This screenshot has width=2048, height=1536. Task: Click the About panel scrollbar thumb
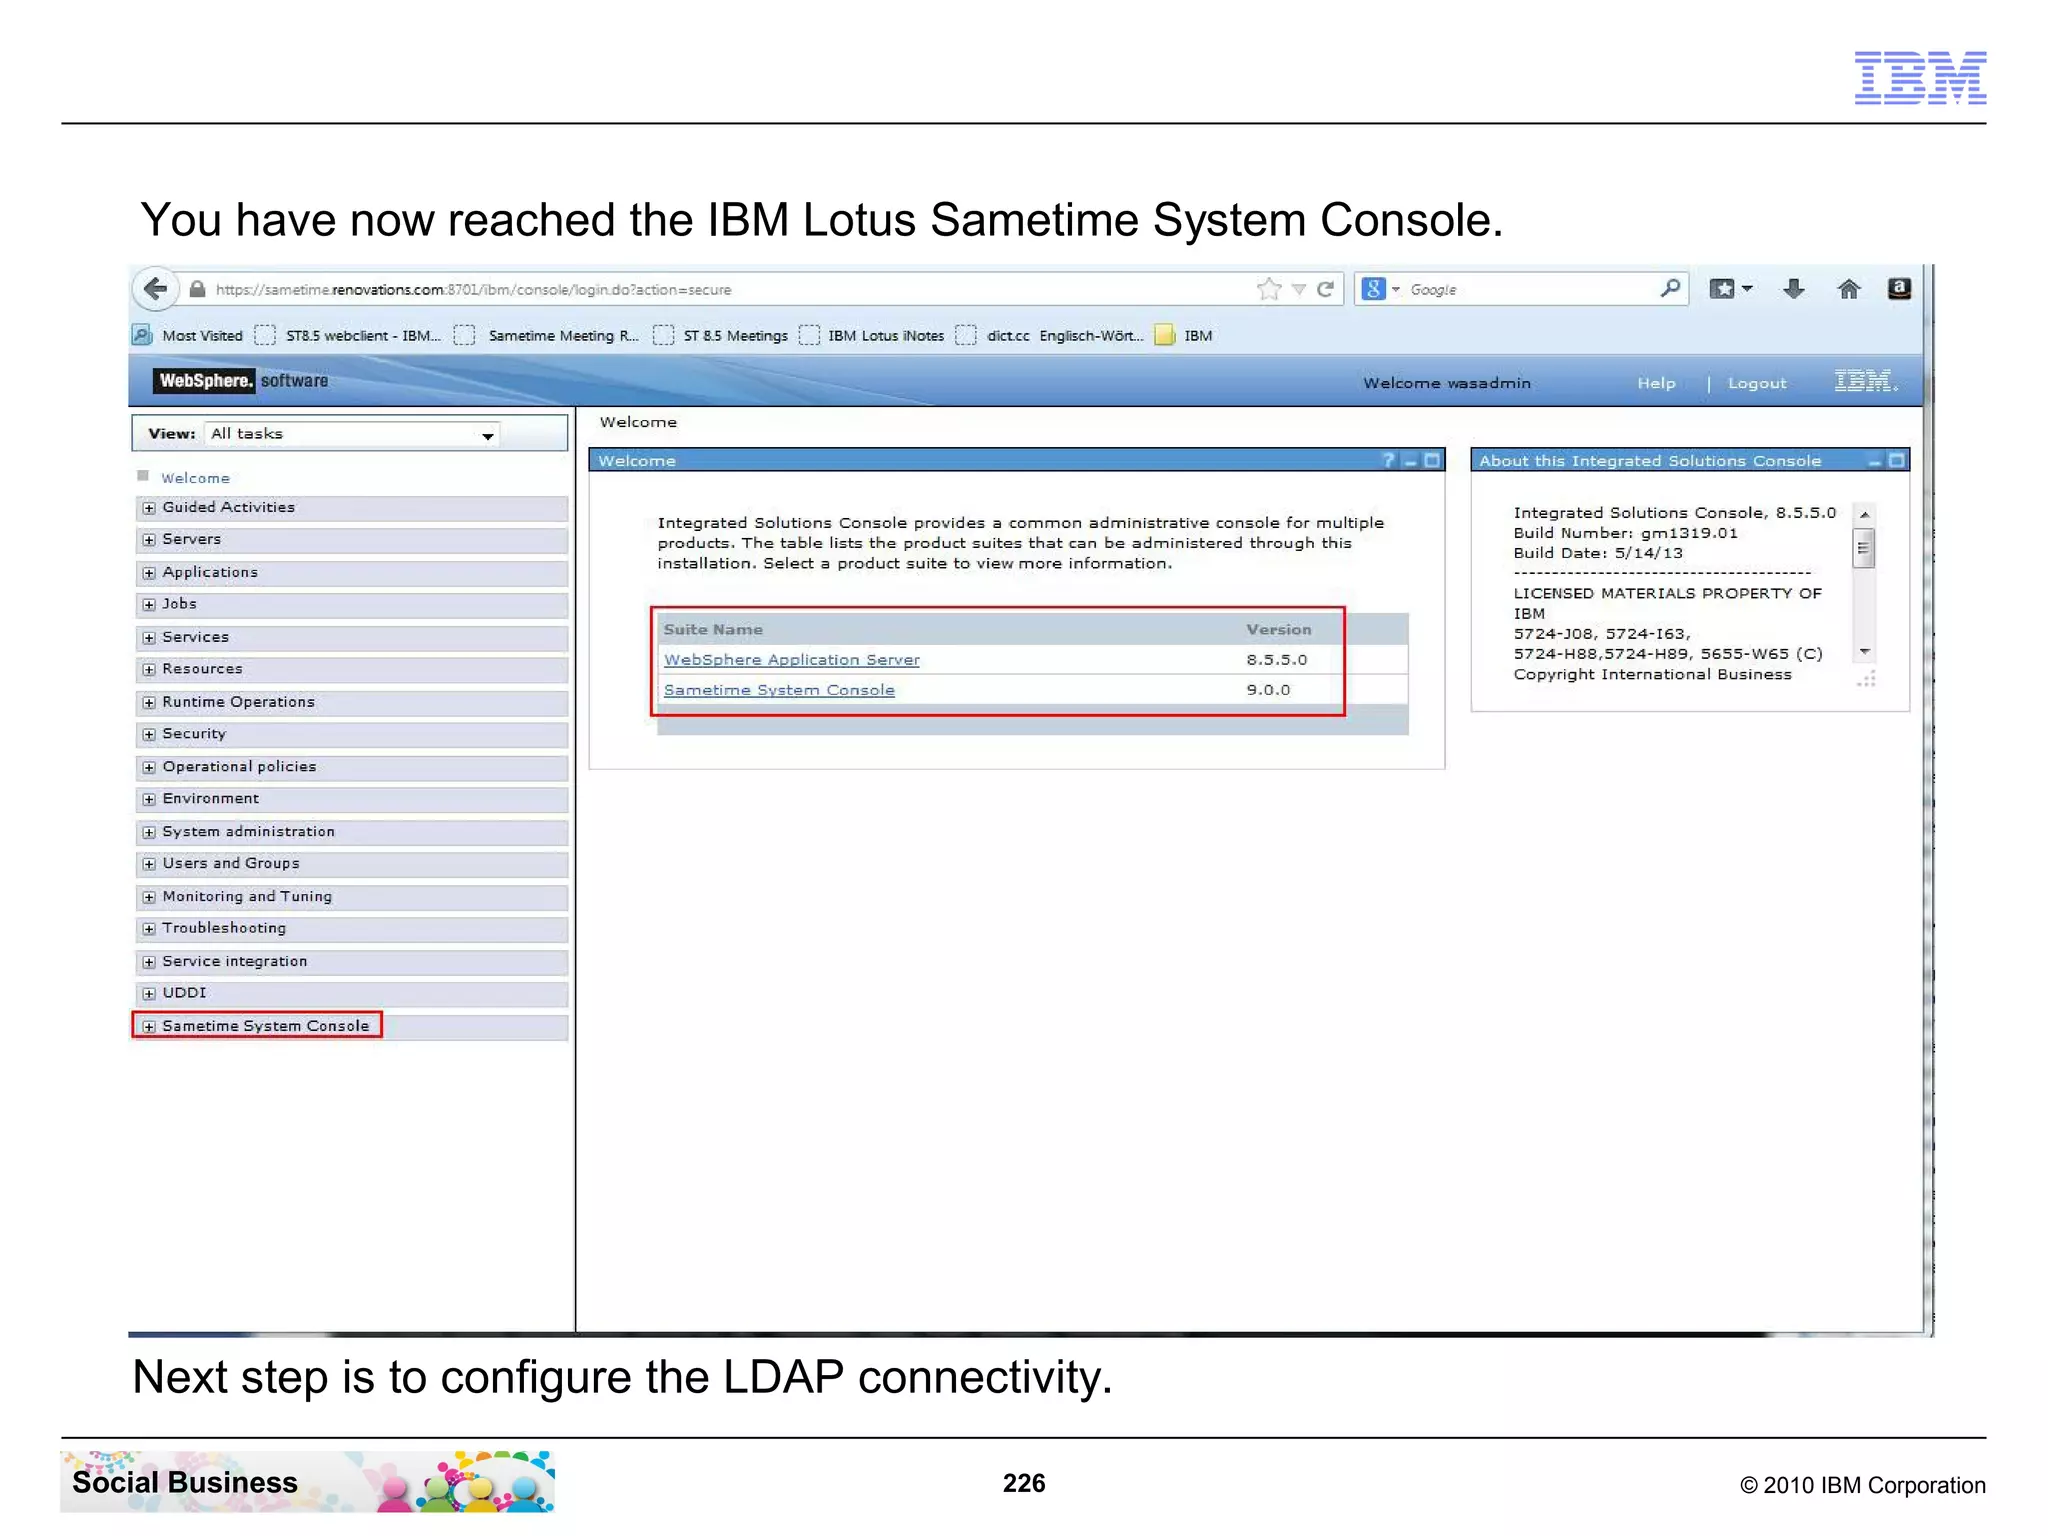(x=1863, y=548)
